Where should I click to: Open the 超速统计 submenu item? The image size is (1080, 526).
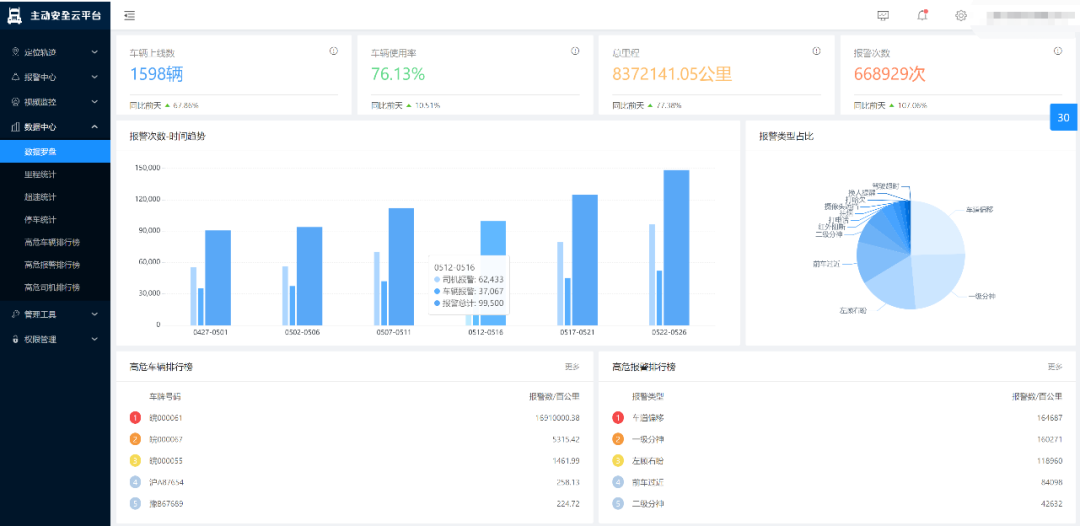(55, 197)
